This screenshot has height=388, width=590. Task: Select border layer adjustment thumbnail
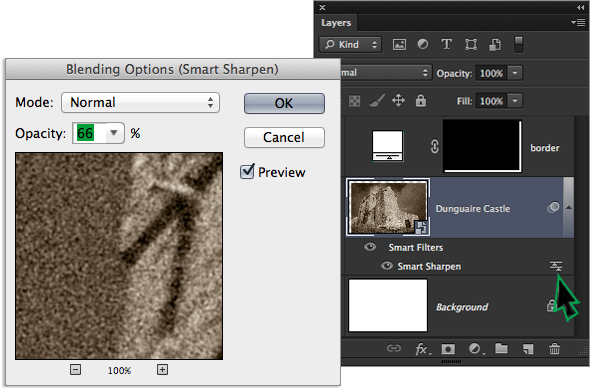[388, 146]
